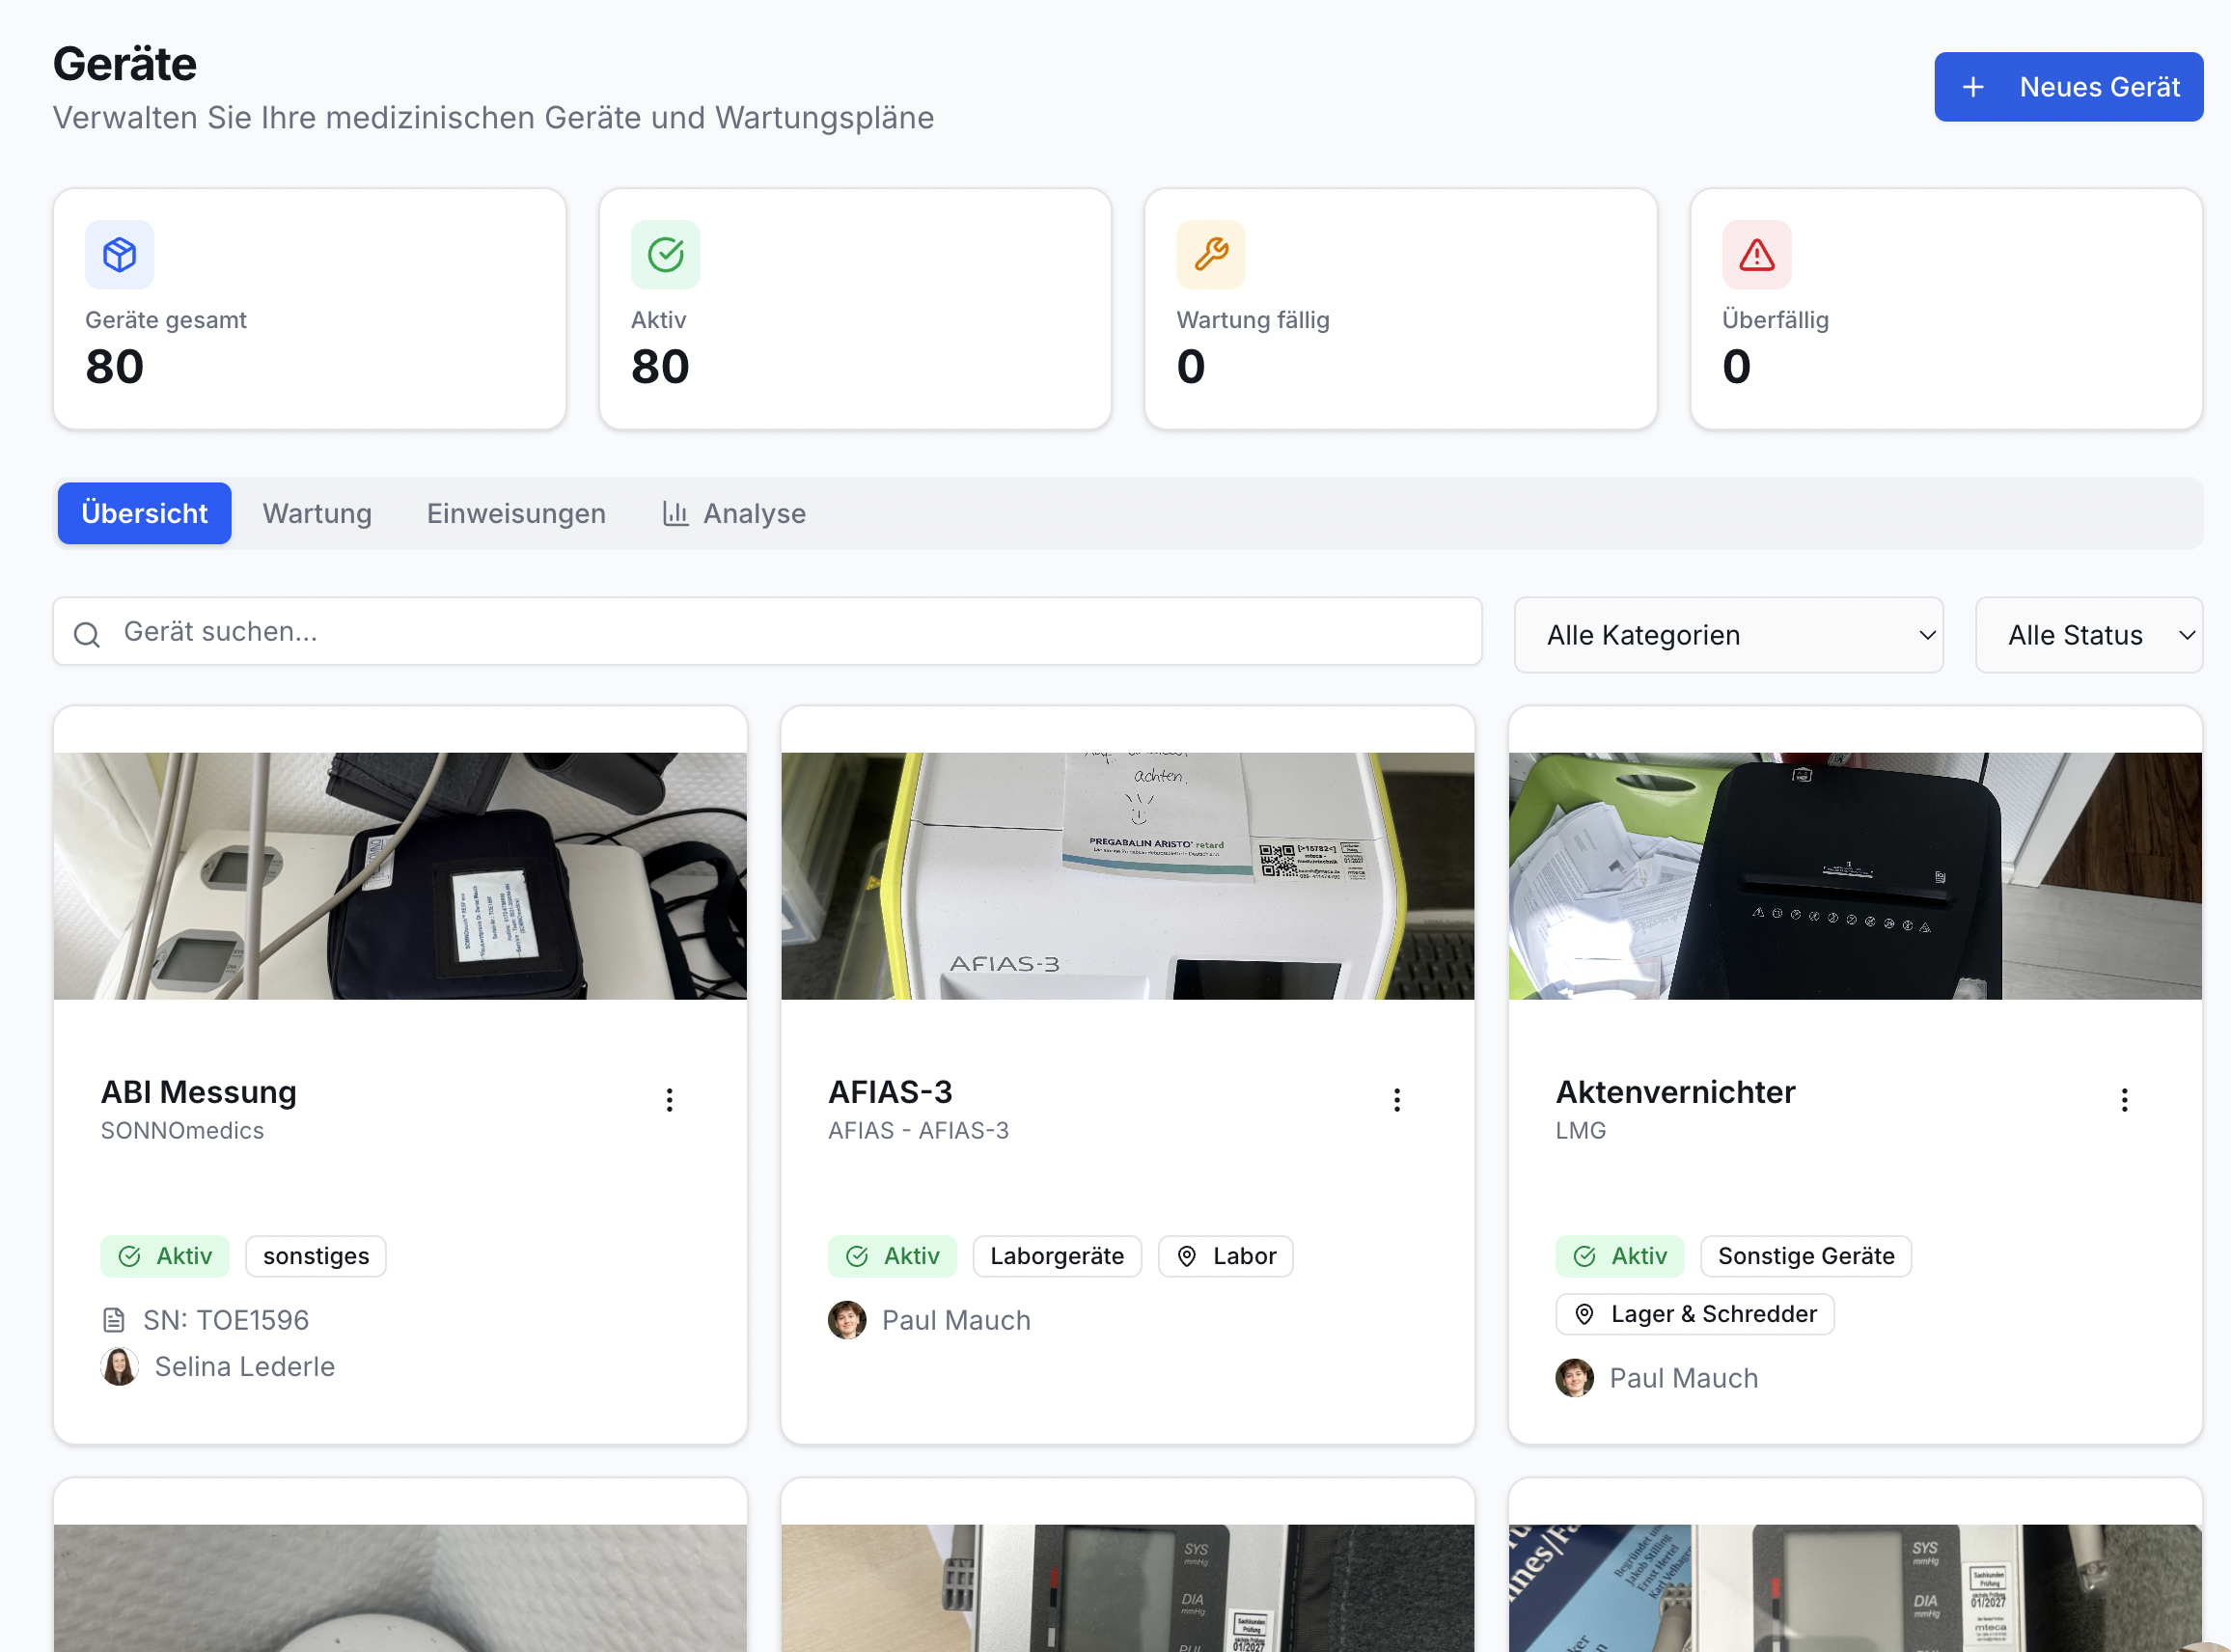The width and height of the screenshot is (2231, 1652).
Task: Click the wrench icon on Wartung fällig card
Action: 1211,255
